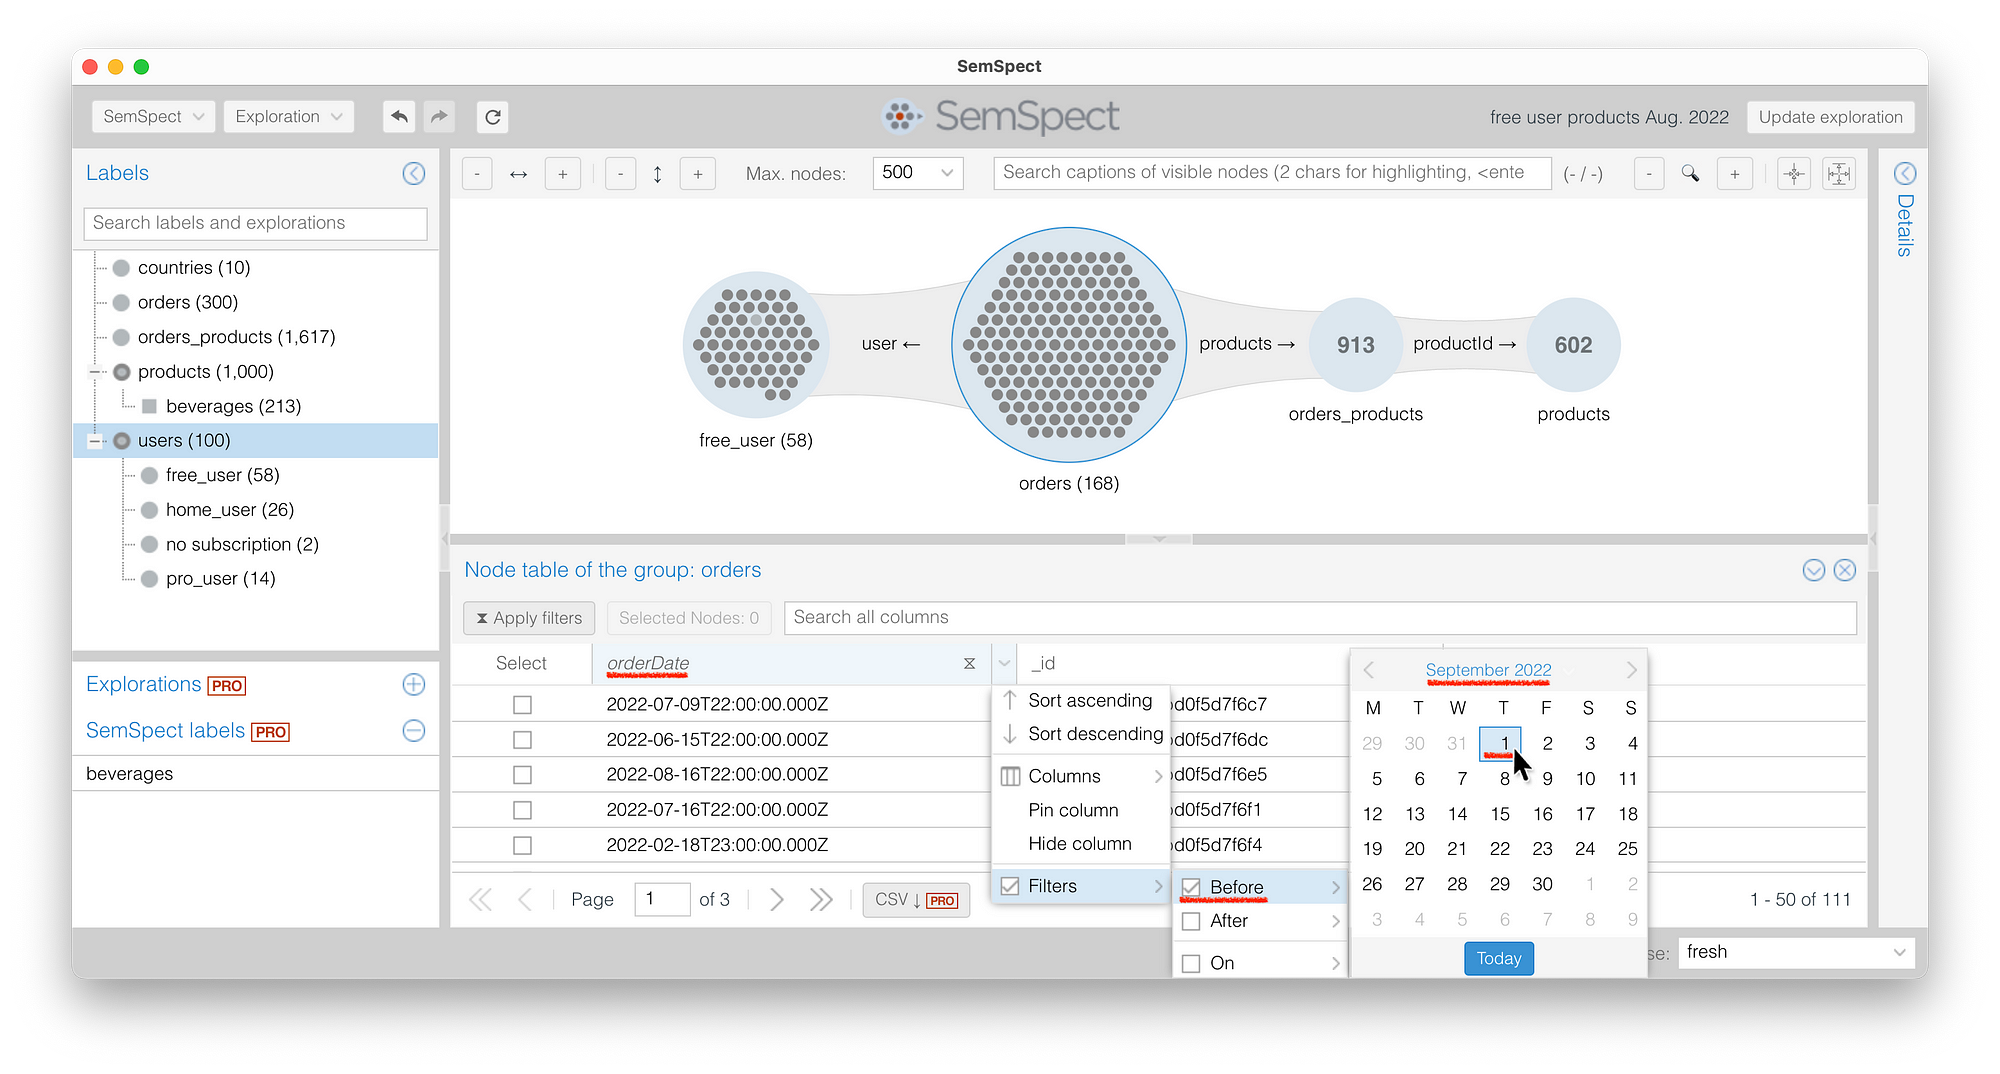
Task: Zoom in using plus next to magnifier
Action: pyautogui.click(x=1735, y=173)
